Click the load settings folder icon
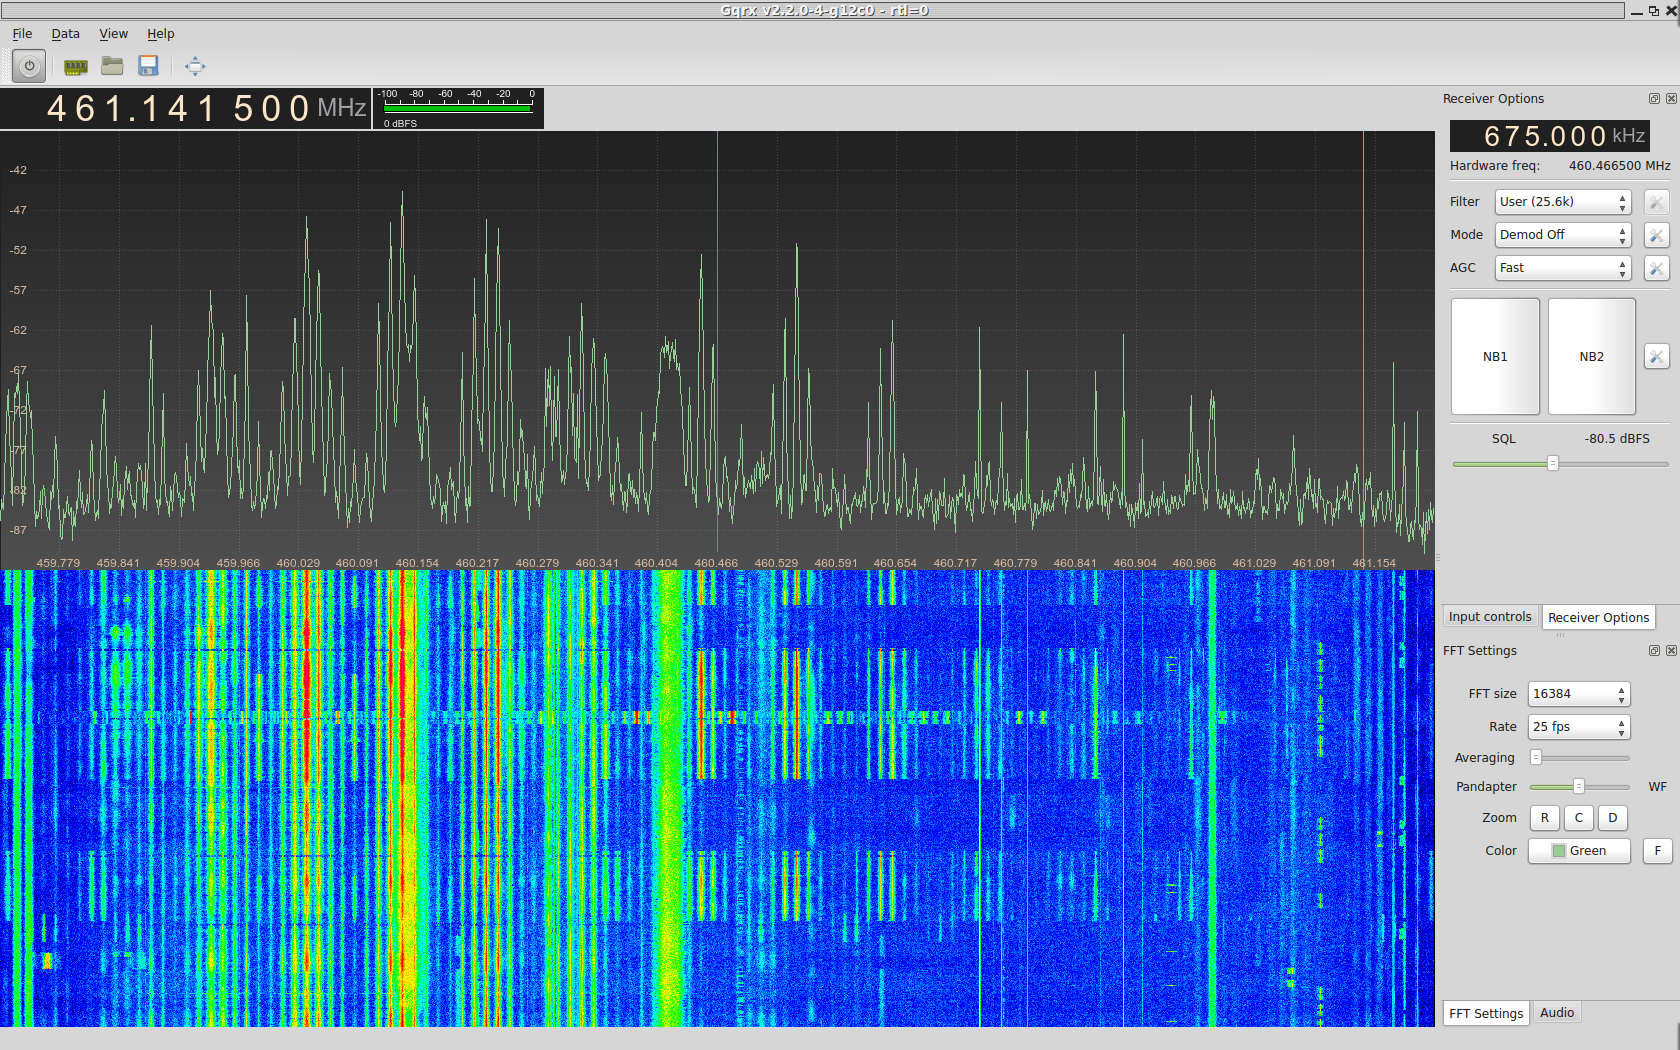1680x1050 pixels. pos(112,67)
